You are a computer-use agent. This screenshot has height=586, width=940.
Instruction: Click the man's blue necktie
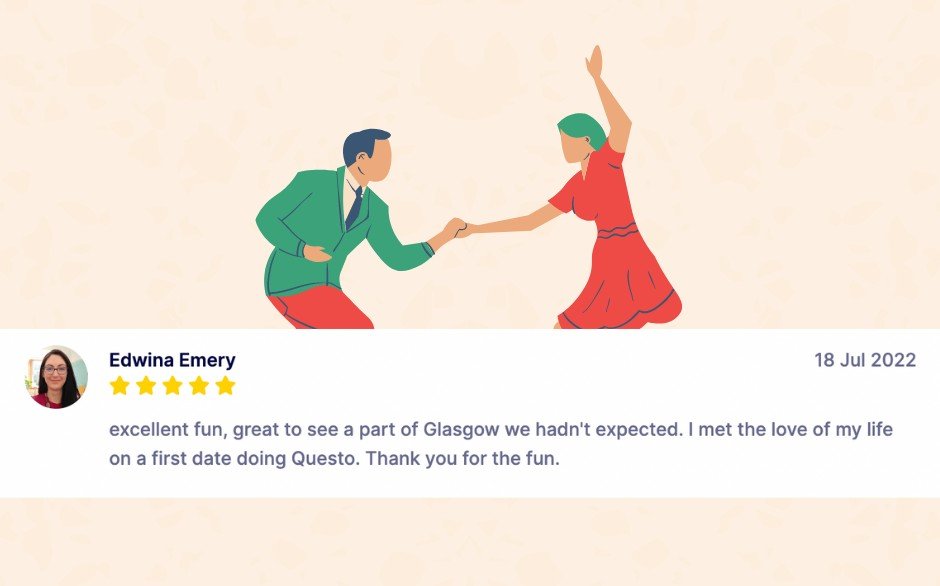(x=354, y=208)
